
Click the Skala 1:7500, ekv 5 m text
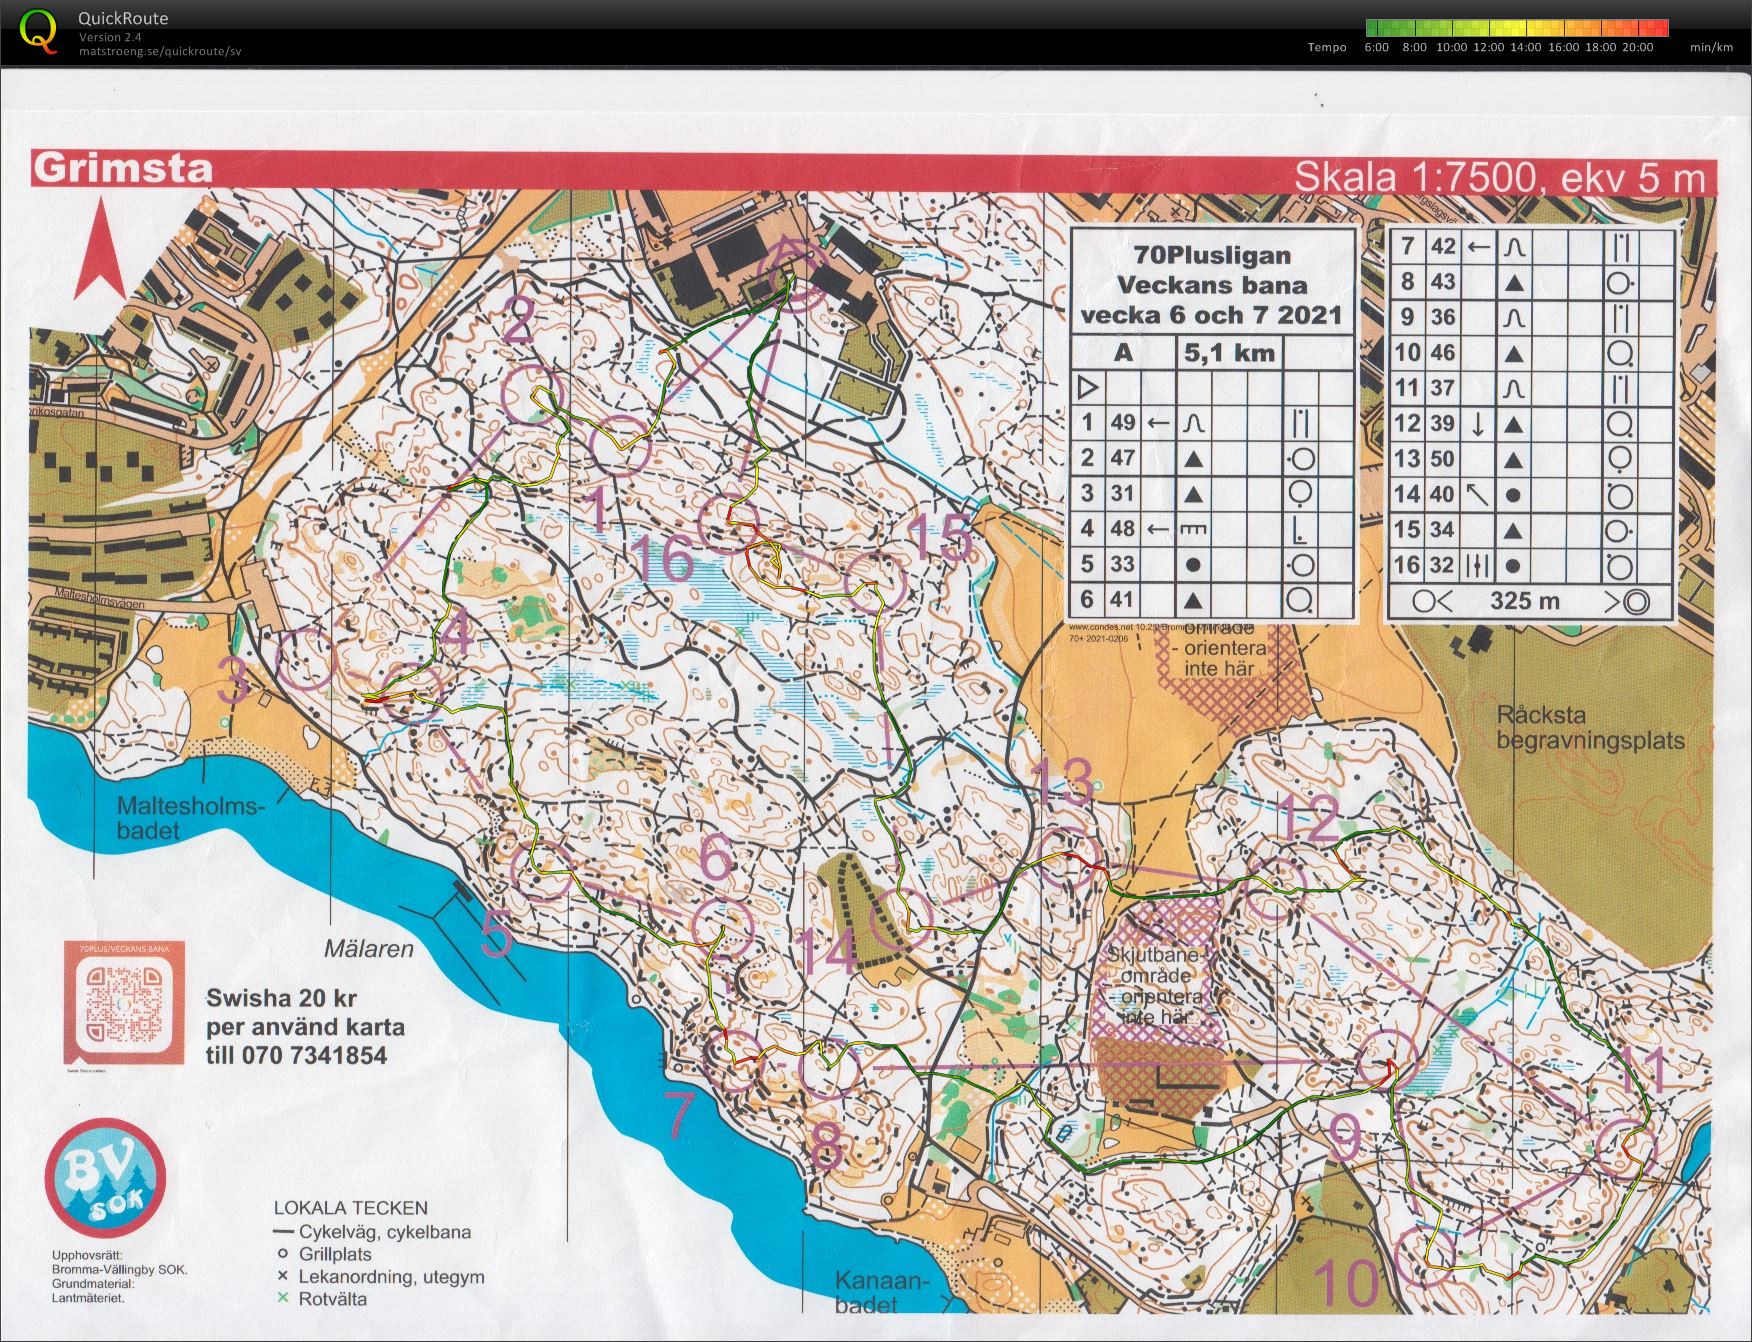point(1499,177)
